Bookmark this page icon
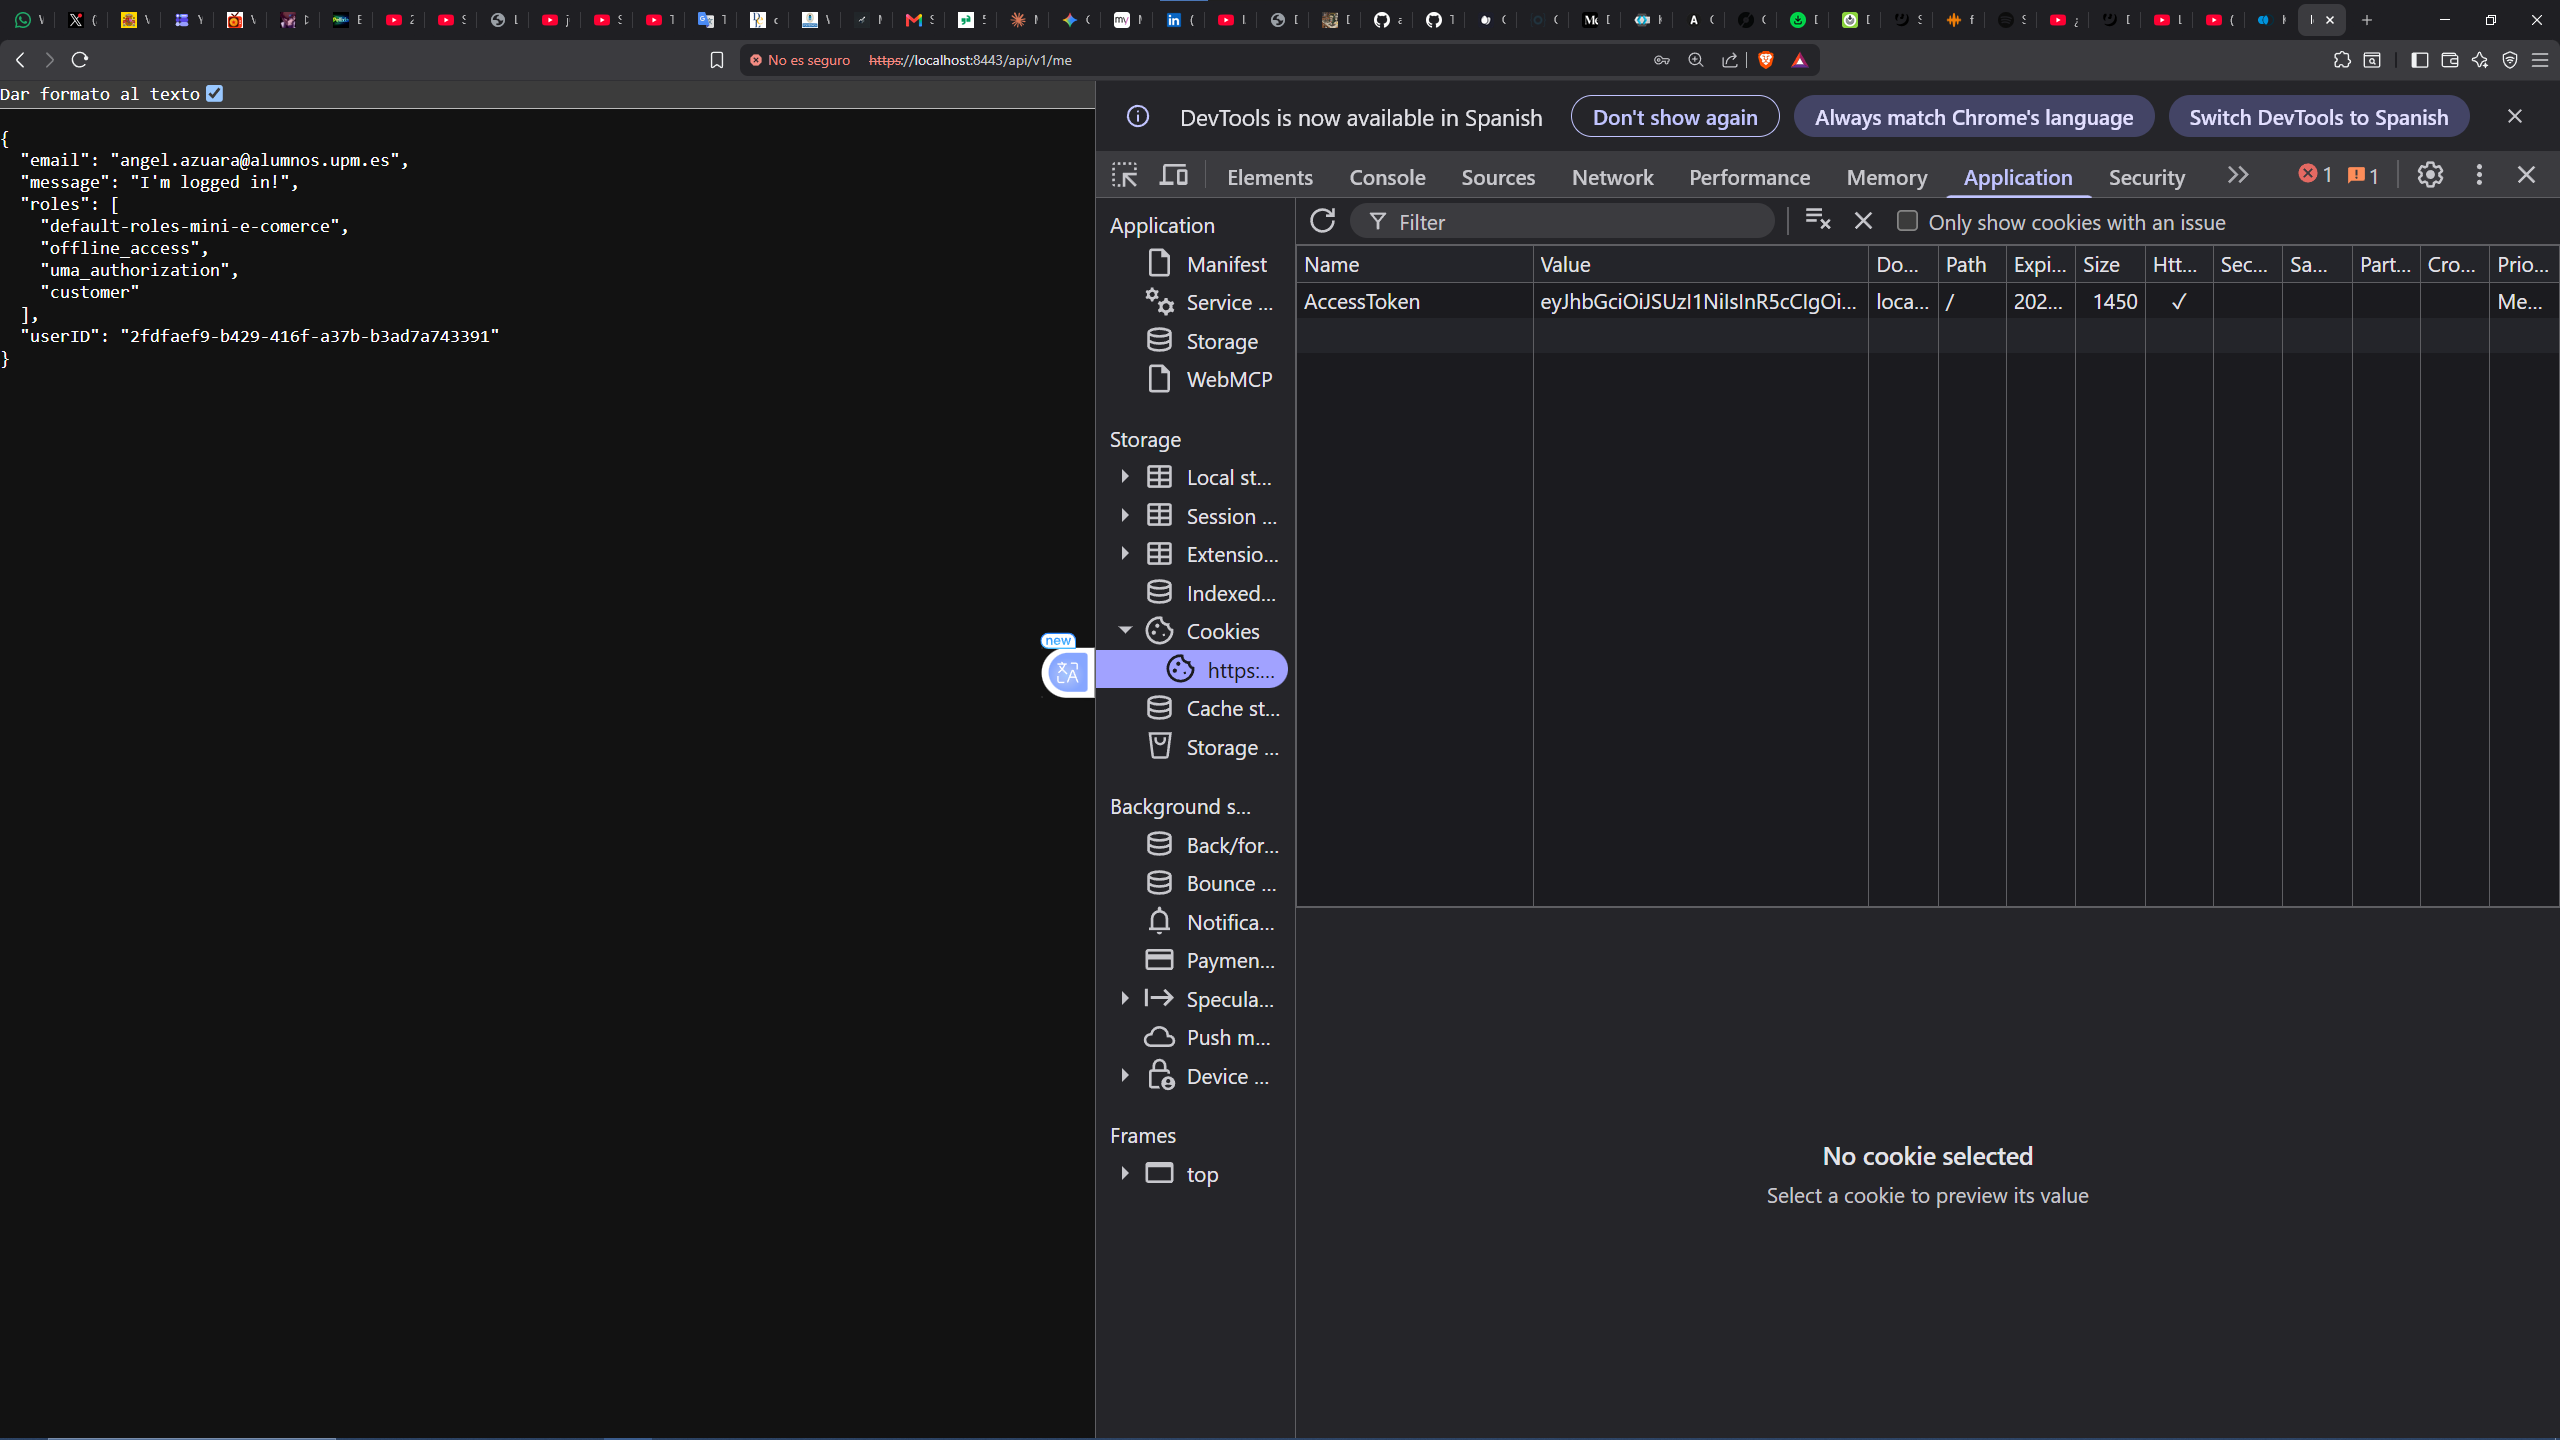 [x=716, y=60]
